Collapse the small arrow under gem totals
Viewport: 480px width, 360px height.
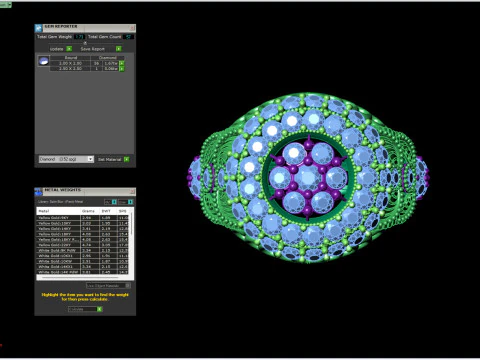[x=85, y=43]
